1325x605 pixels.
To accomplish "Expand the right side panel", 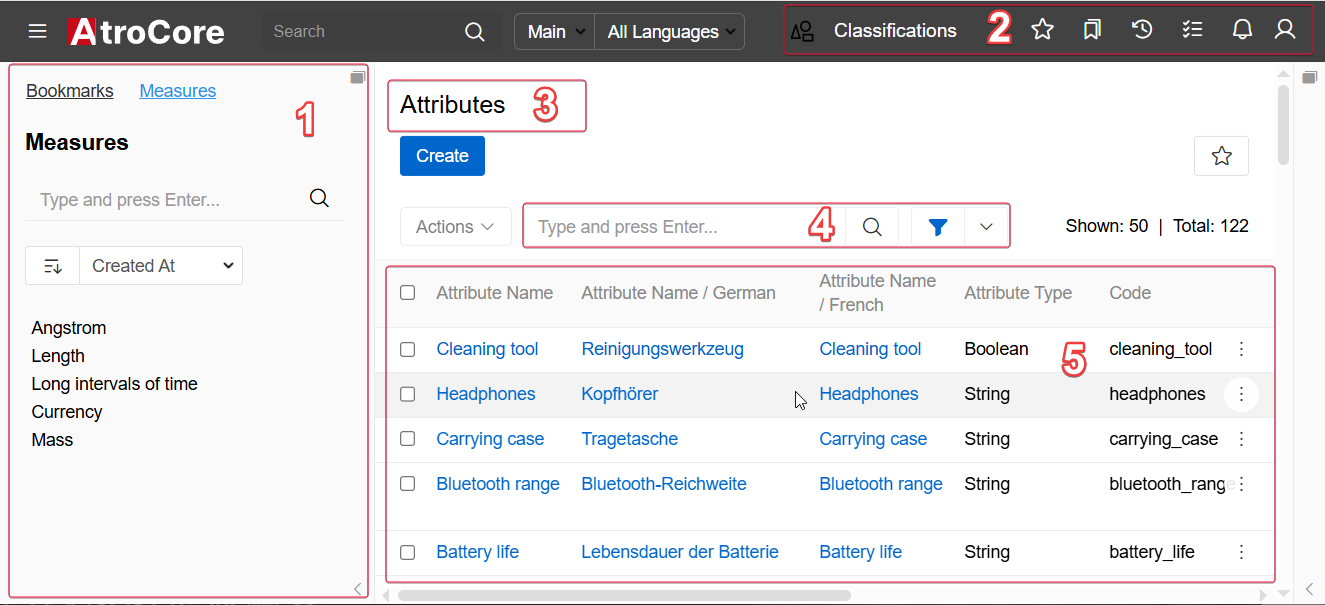I will 1309,588.
